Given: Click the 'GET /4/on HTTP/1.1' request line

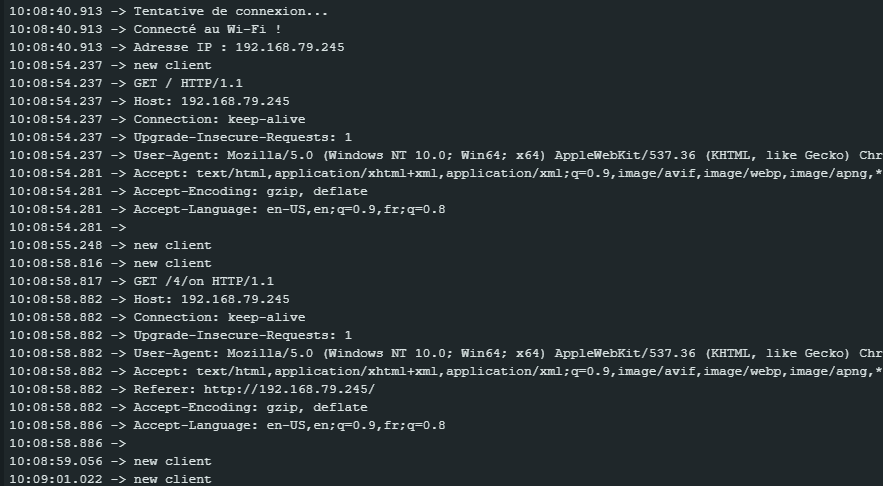Looking at the screenshot, I should (142, 282).
